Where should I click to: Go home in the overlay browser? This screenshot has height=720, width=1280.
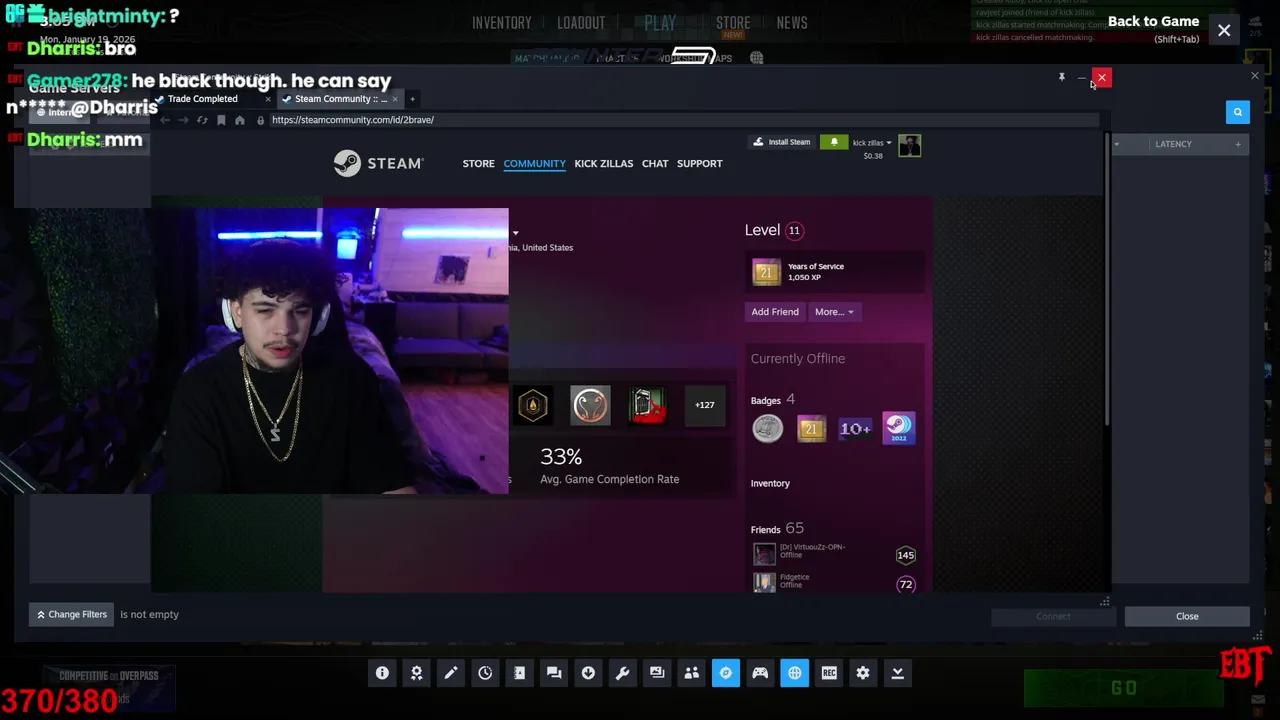pyautogui.click(x=240, y=120)
